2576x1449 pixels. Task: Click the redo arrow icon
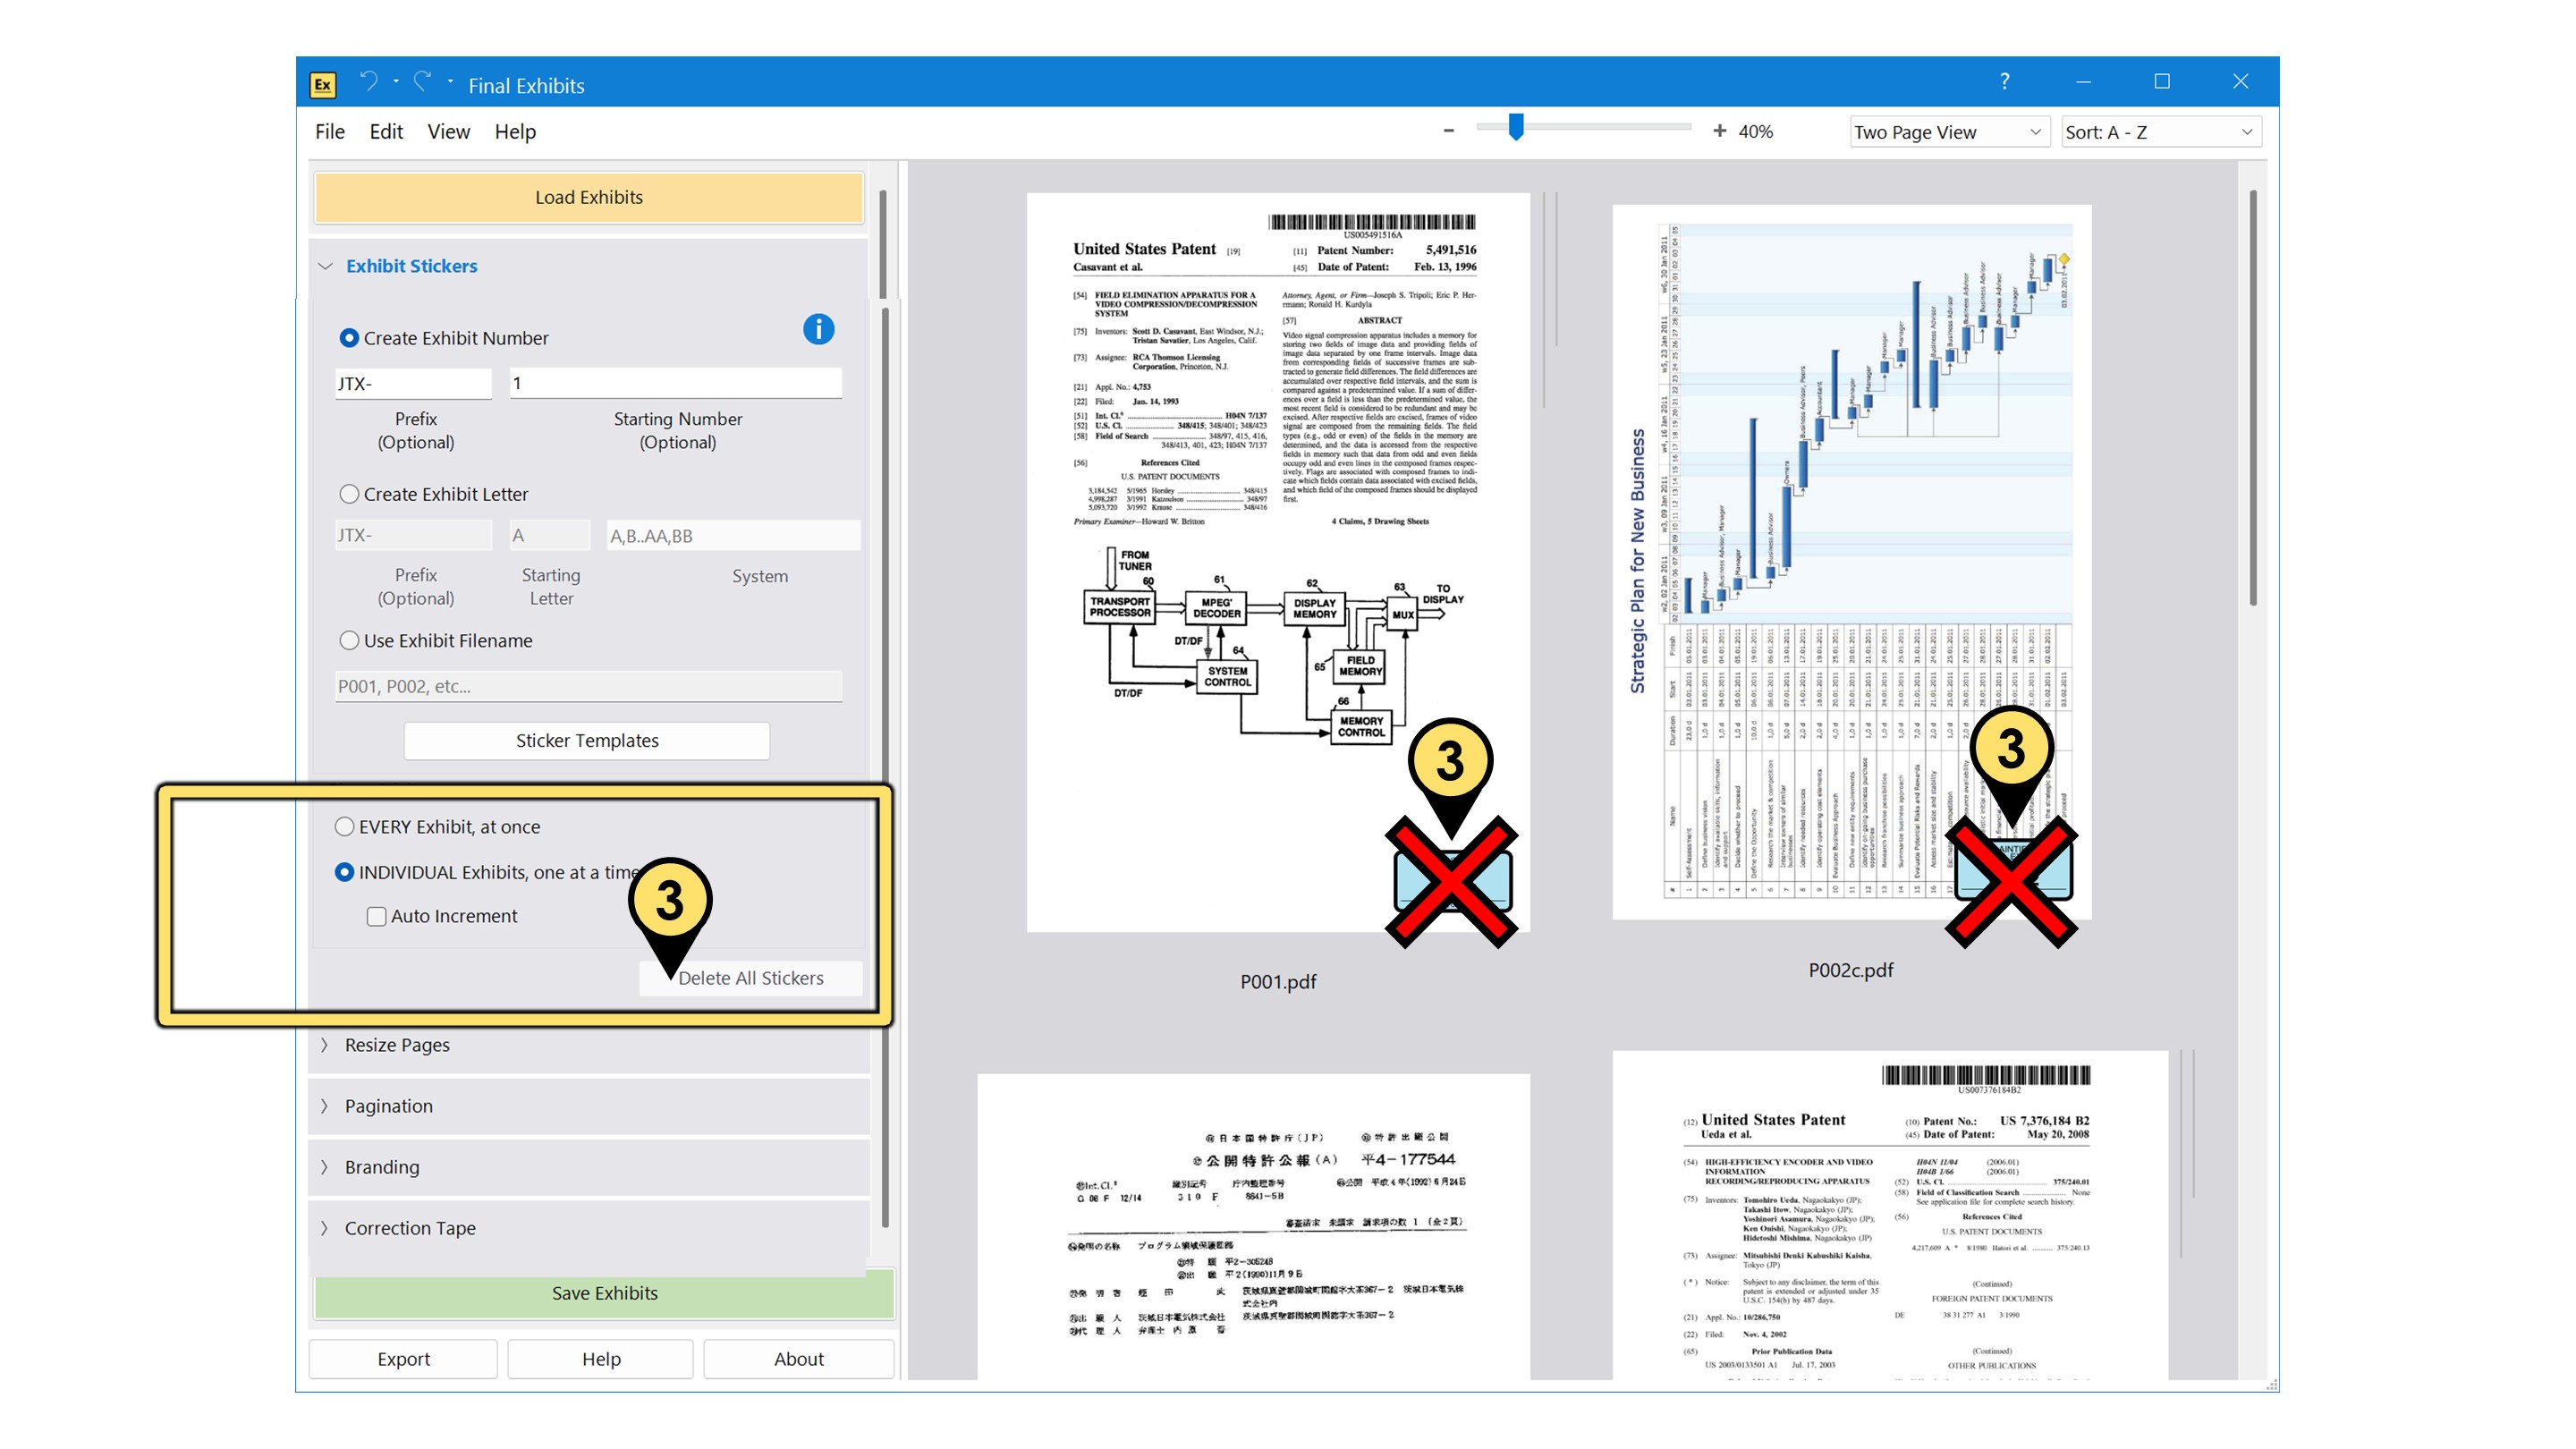423,82
